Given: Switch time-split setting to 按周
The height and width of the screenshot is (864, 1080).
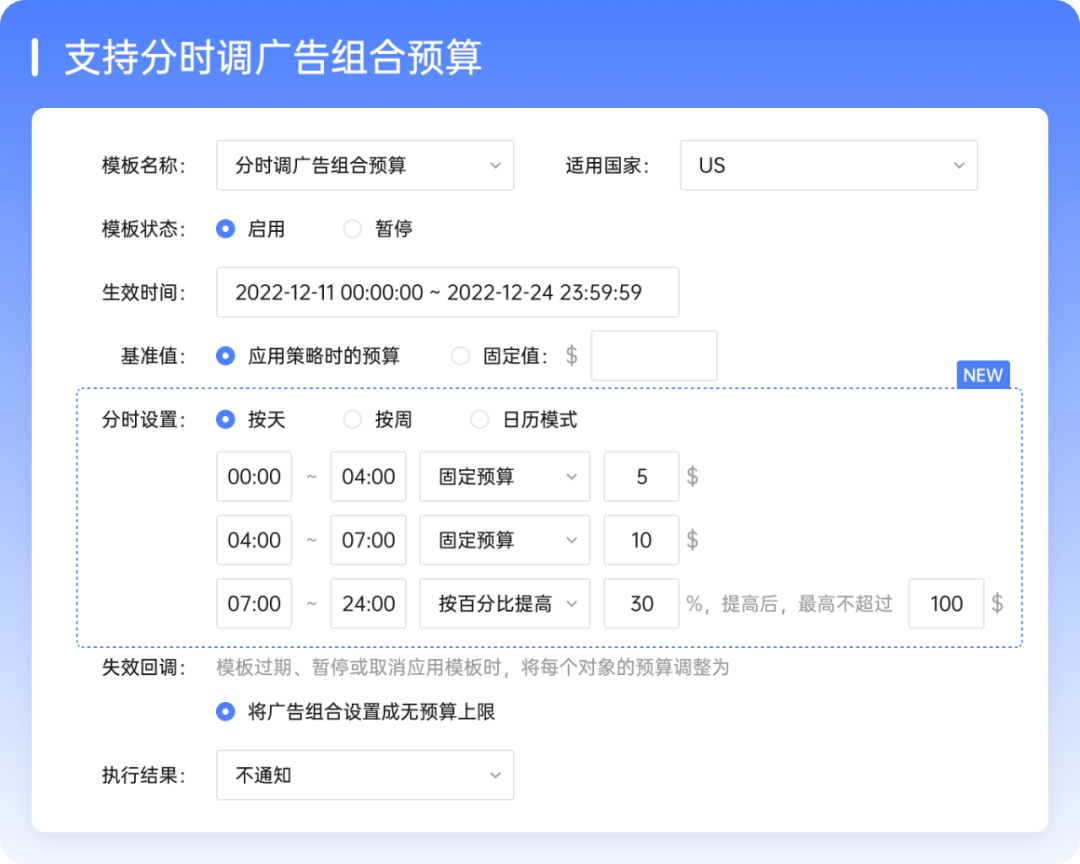Looking at the screenshot, I should coord(353,420).
